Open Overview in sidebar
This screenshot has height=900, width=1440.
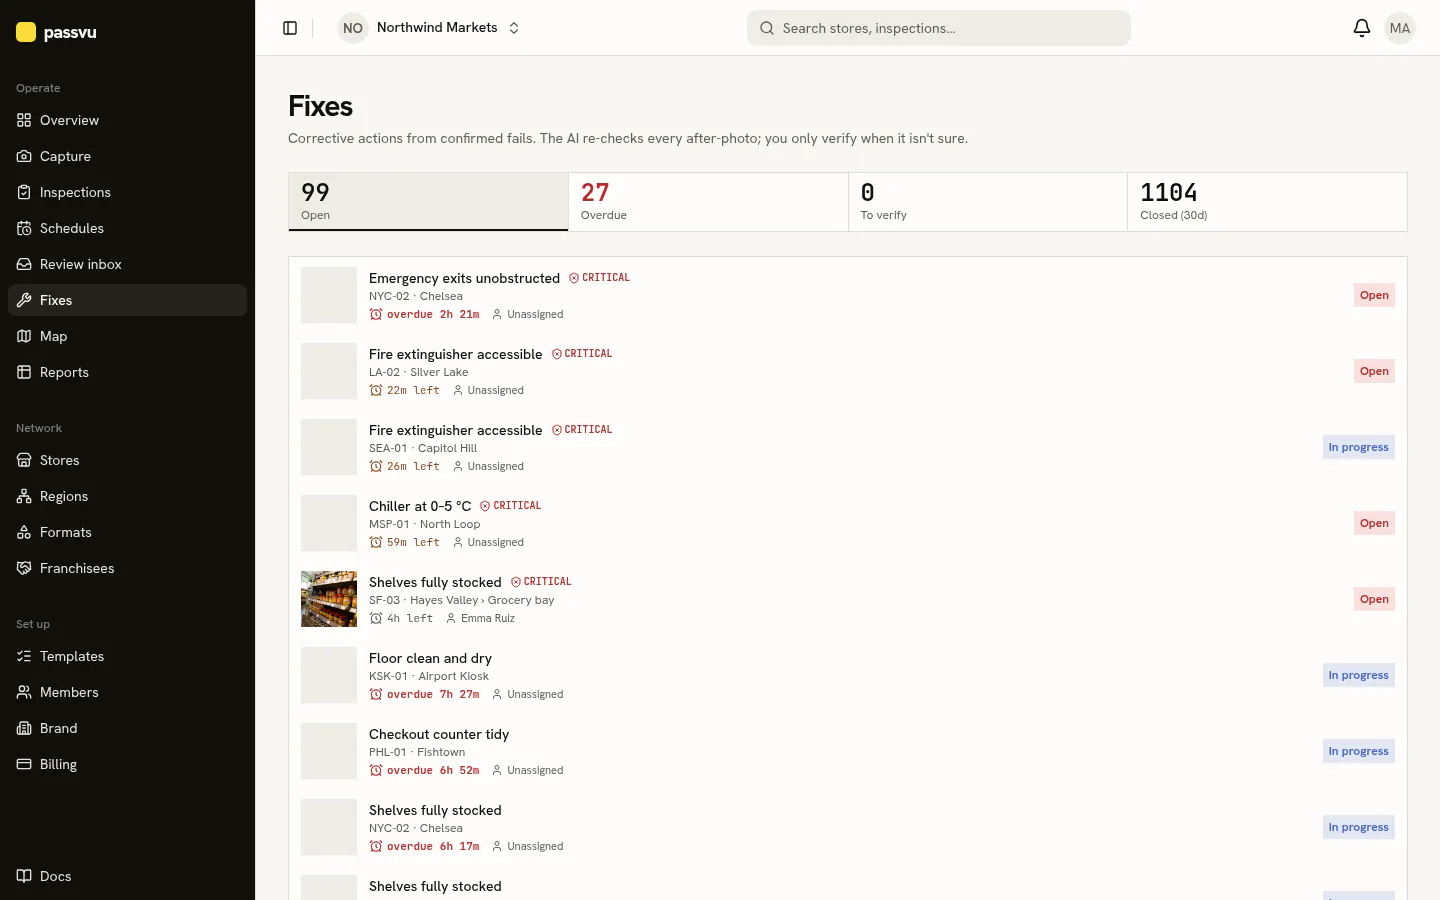[127, 120]
